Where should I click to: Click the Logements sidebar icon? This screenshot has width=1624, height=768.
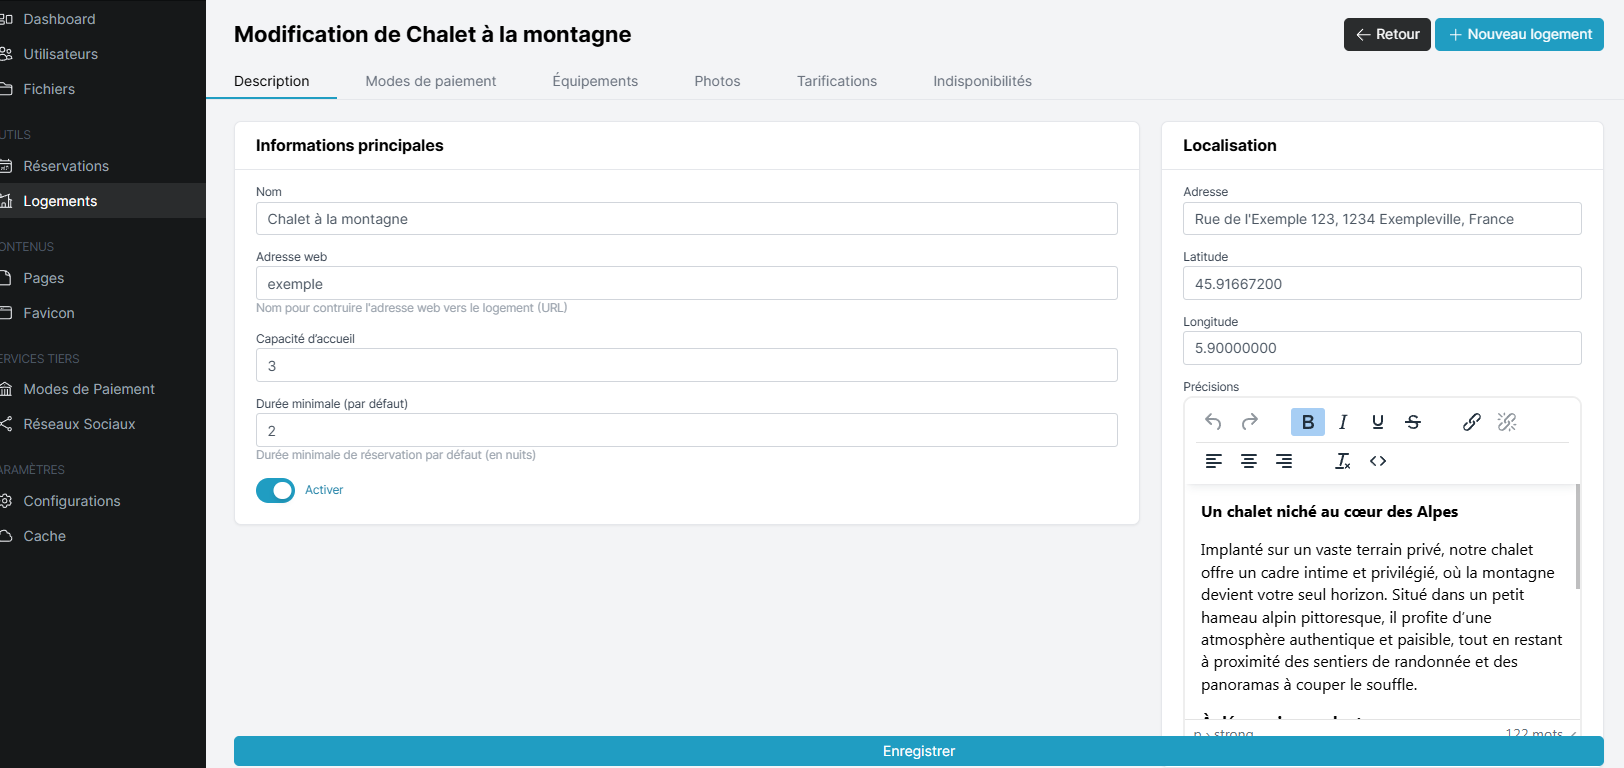point(5,201)
